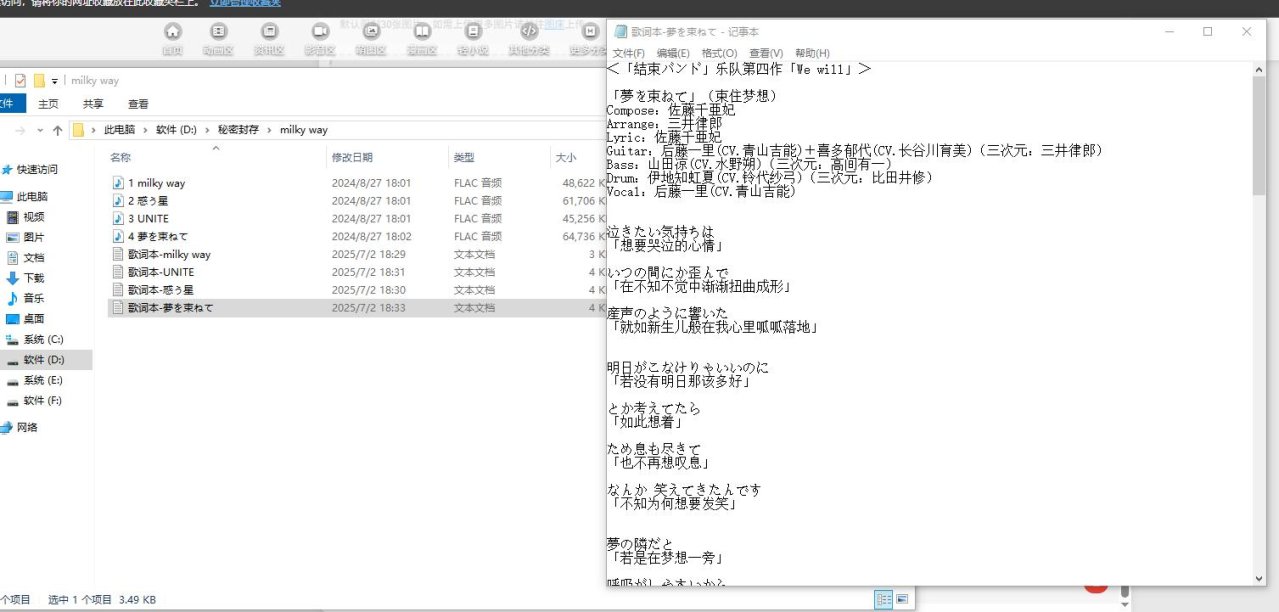Open the 格式(O) menu in Notepad
Screen dimensions: 1279x612
(719, 53)
